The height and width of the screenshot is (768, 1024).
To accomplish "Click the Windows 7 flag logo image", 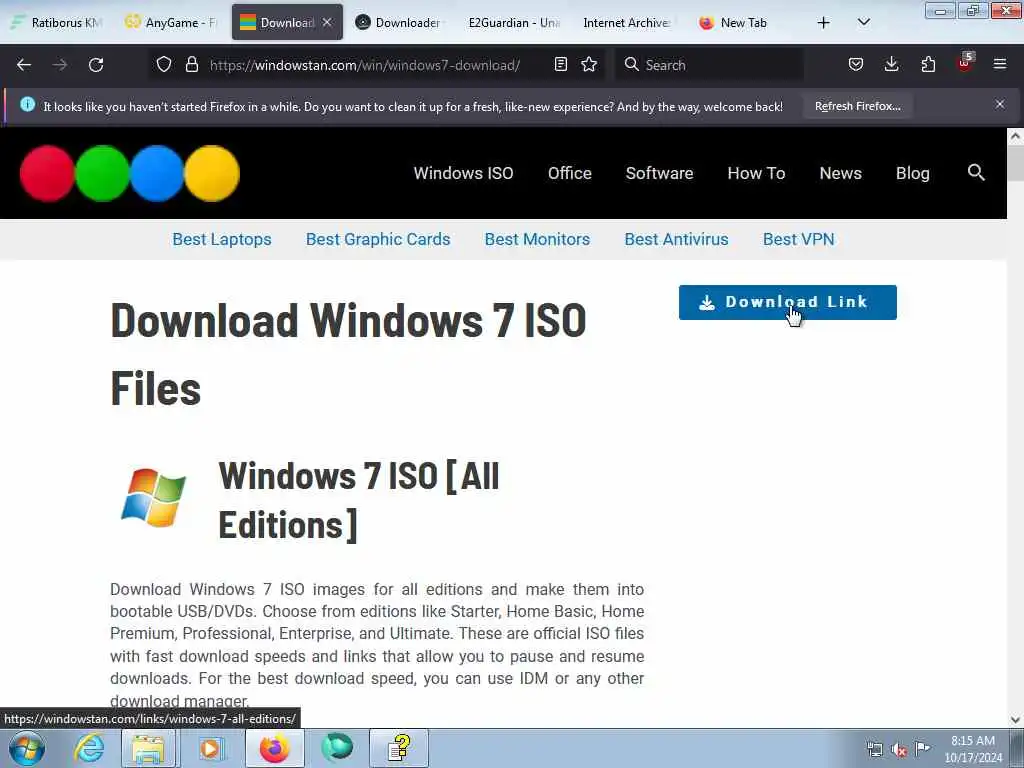I will (153, 498).
